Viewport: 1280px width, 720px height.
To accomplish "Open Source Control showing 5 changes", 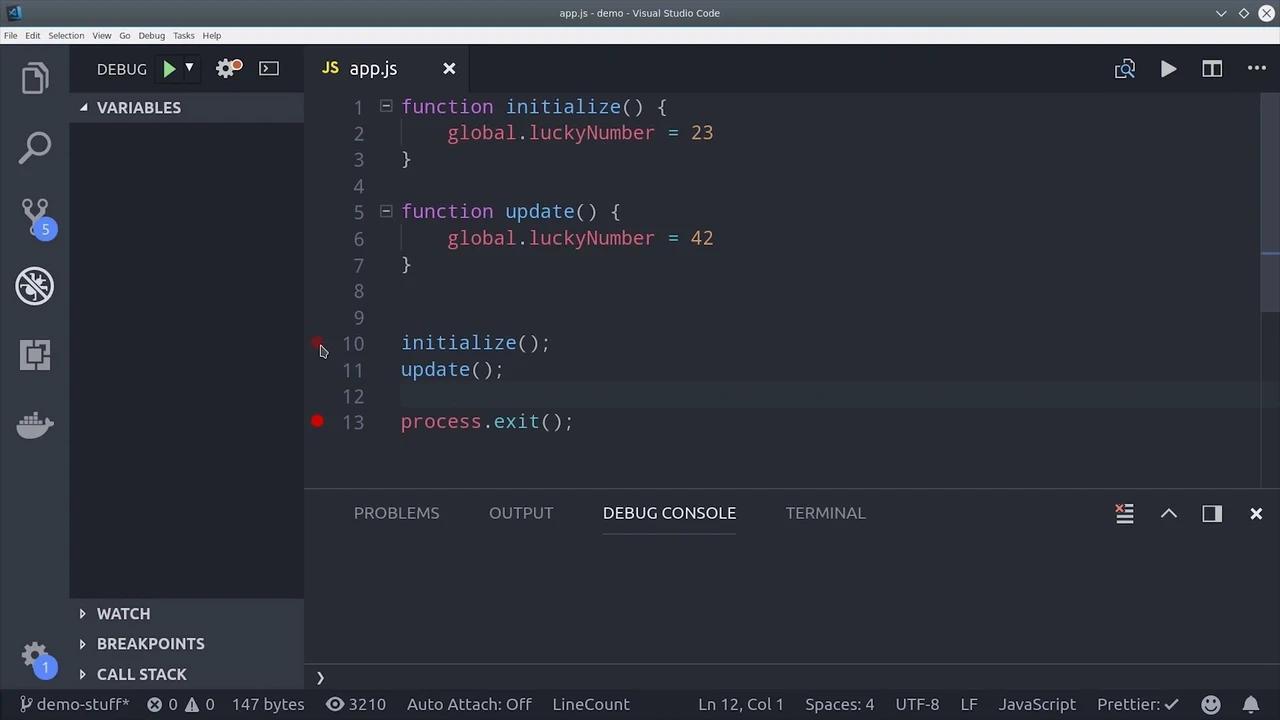I will click(x=35, y=215).
